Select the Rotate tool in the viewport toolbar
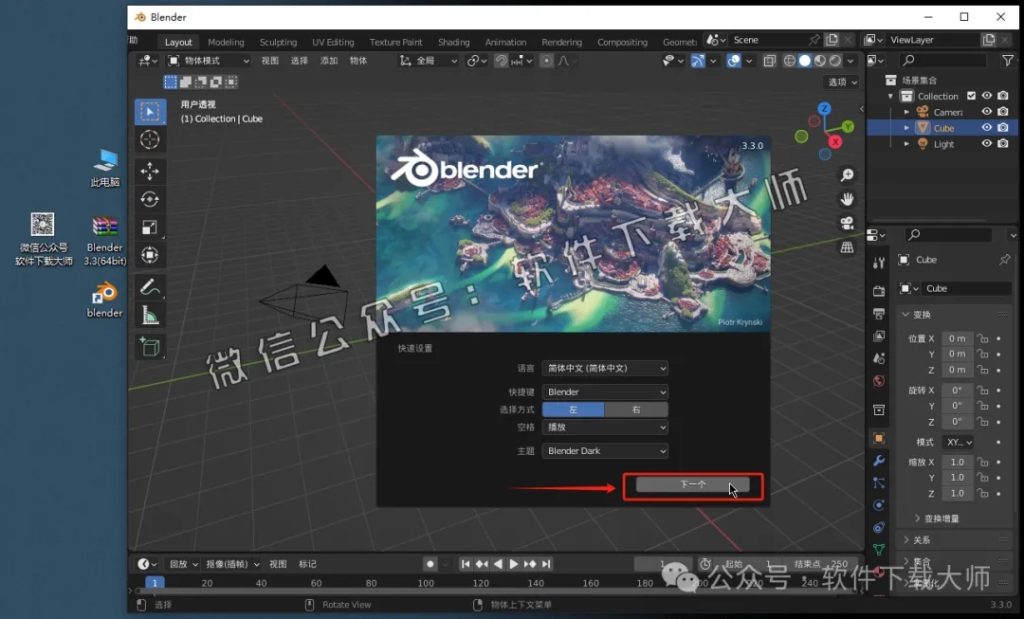 tap(148, 199)
